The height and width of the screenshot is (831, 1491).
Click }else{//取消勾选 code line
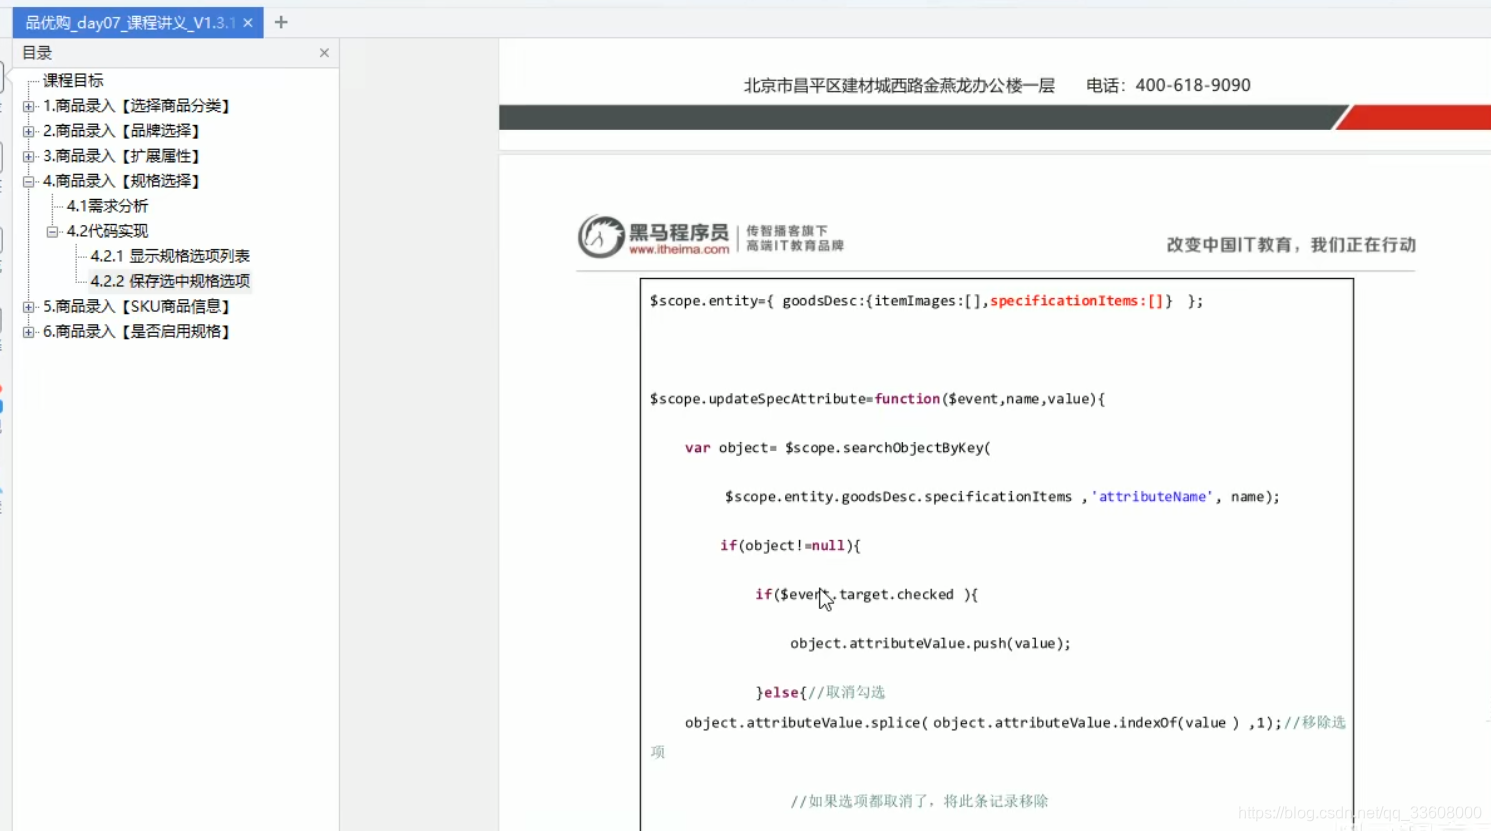pyautogui.click(x=820, y=692)
